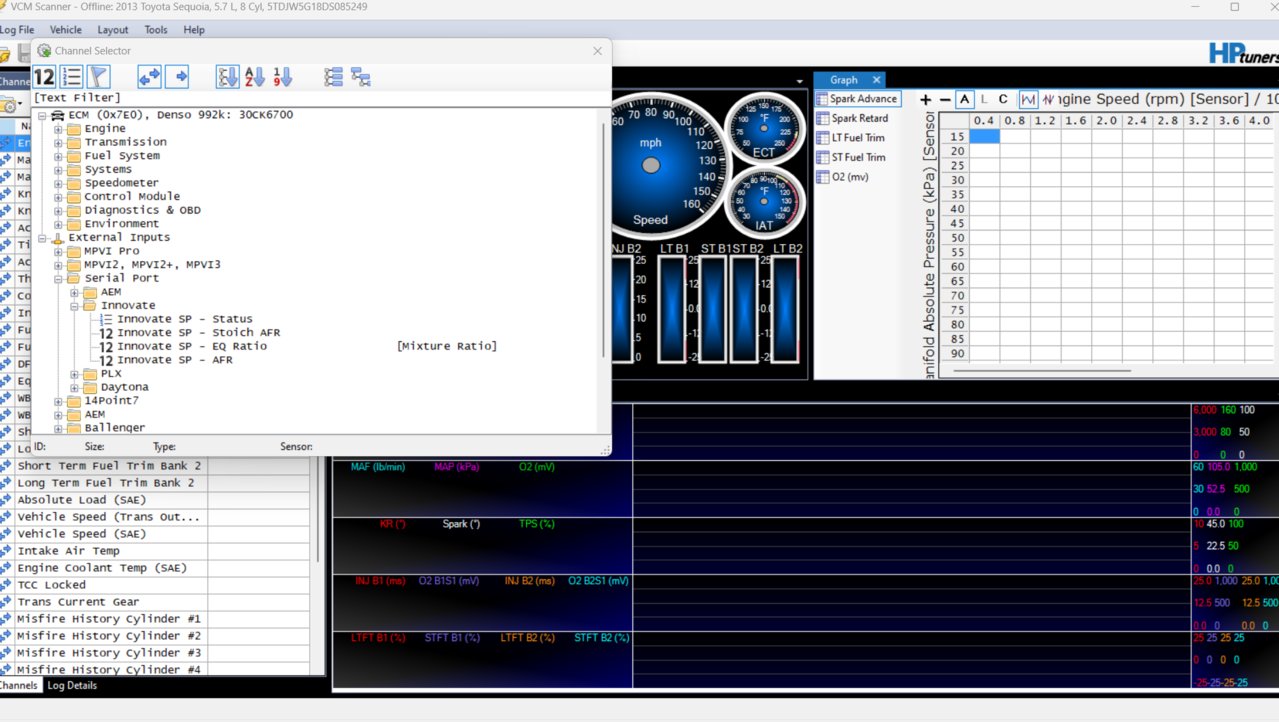Toggle the red zigzag plot icon in Graph toolbar
This screenshot has width=1279, height=722.
[1048, 99]
